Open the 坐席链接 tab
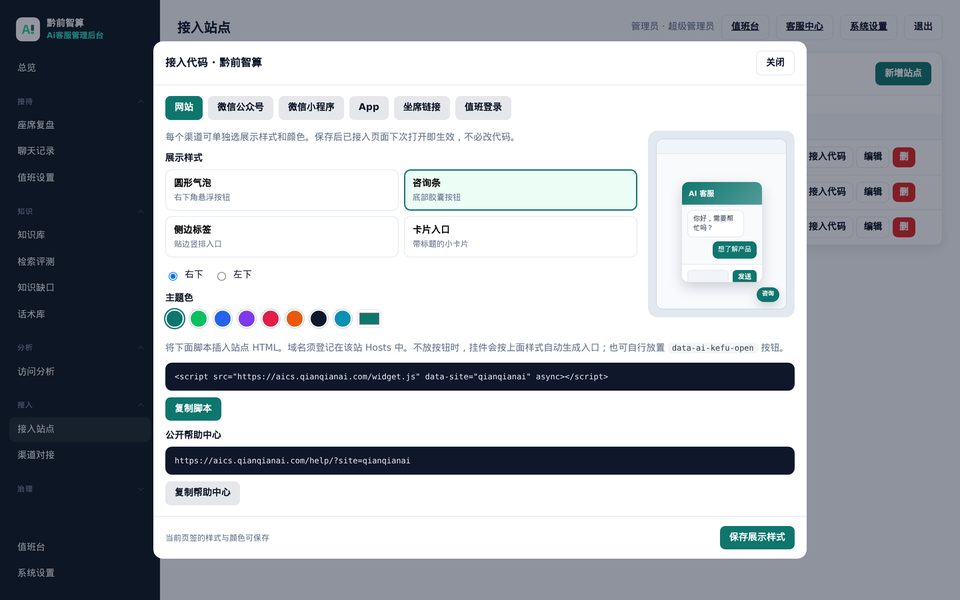 (422, 107)
